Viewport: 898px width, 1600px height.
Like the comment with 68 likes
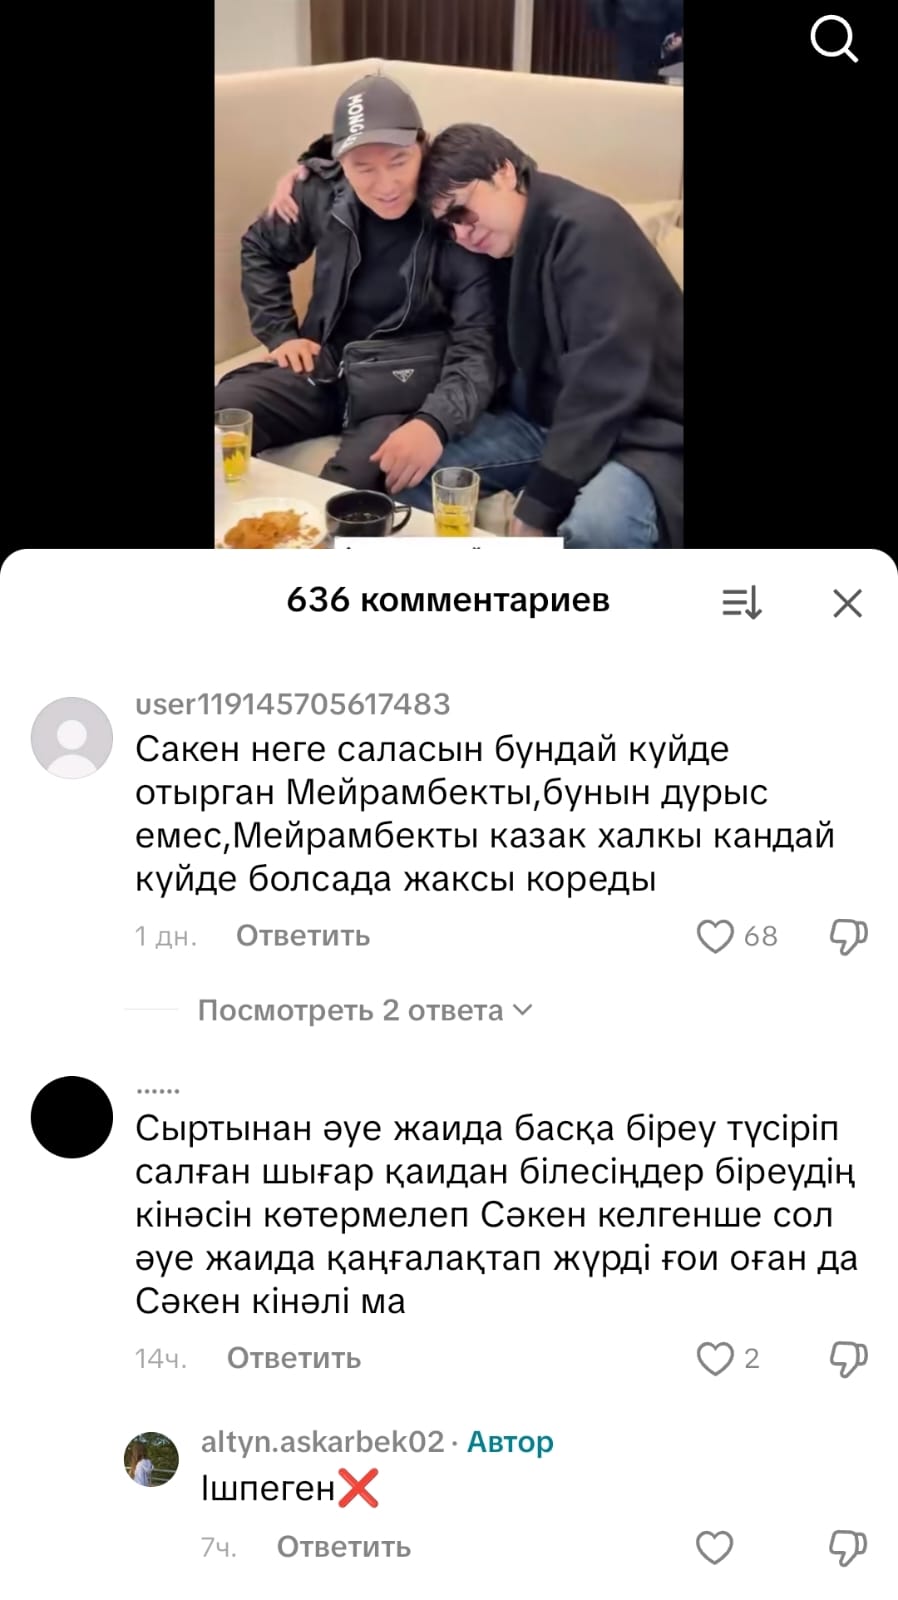[x=715, y=936]
